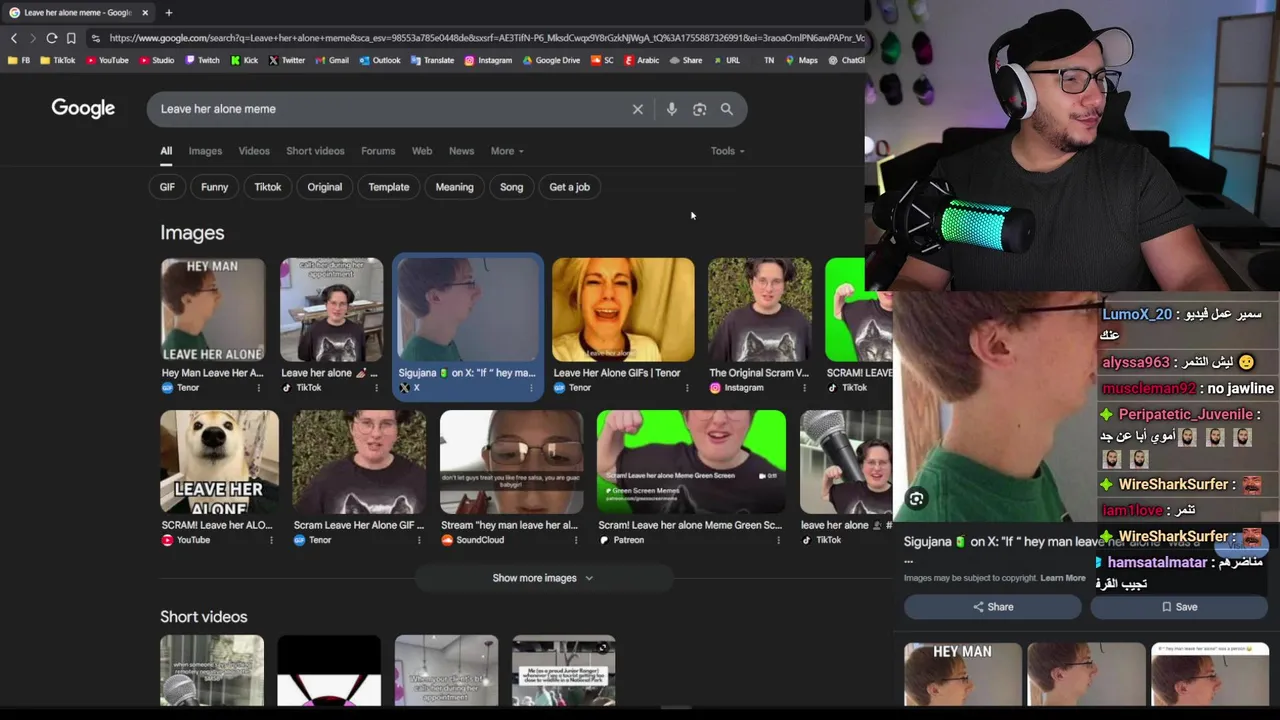The image size is (1280, 720).
Task: Select the Meaning filter chip
Action: pyautogui.click(x=454, y=187)
